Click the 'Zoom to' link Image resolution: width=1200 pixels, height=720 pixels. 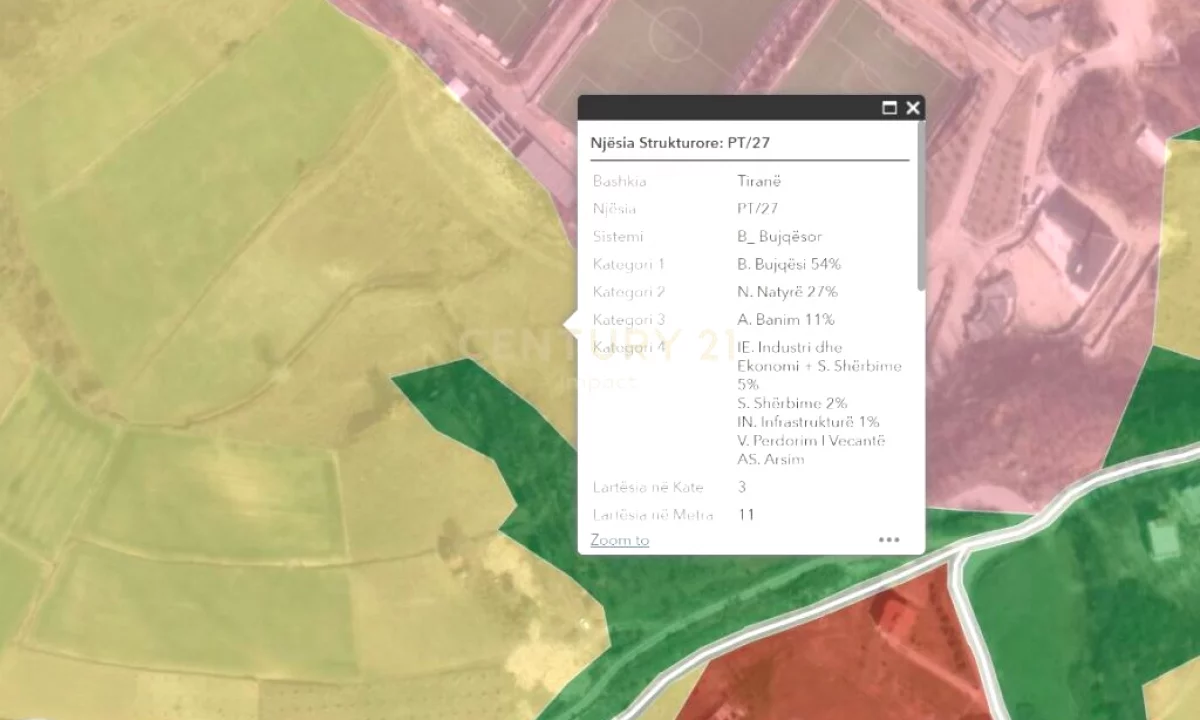click(619, 540)
